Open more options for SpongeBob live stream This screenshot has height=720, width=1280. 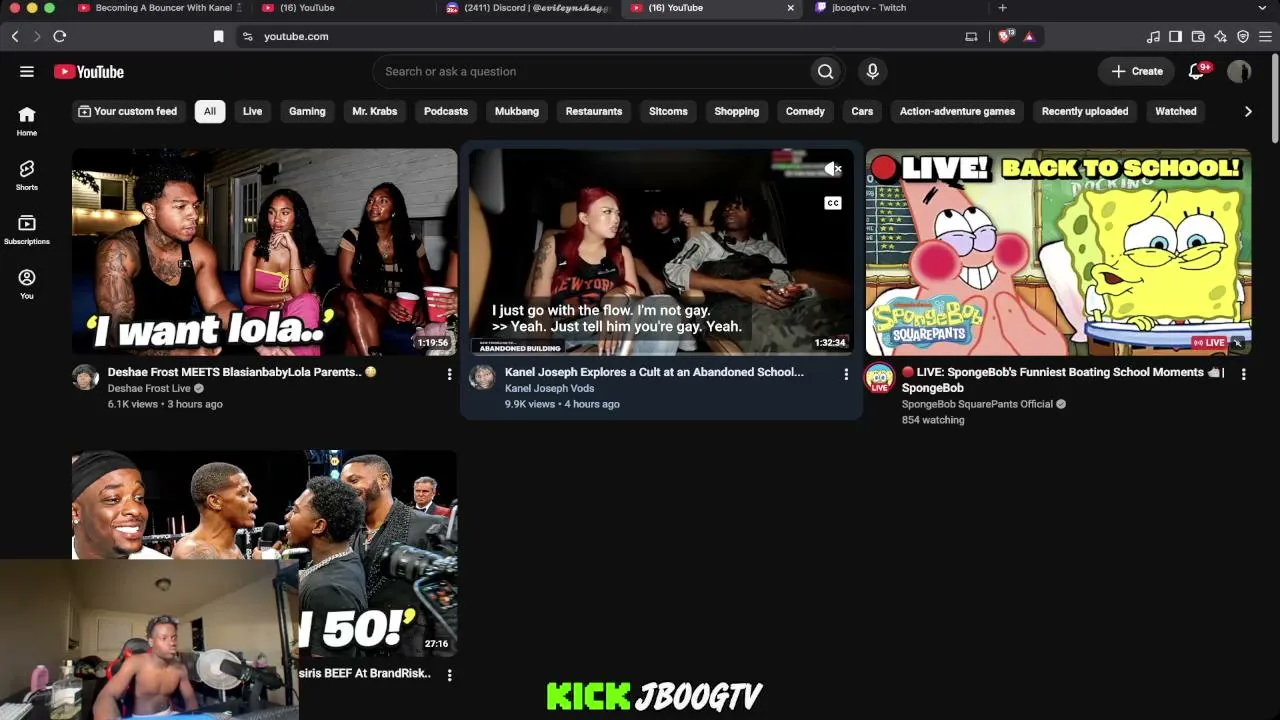point(1243,373)
